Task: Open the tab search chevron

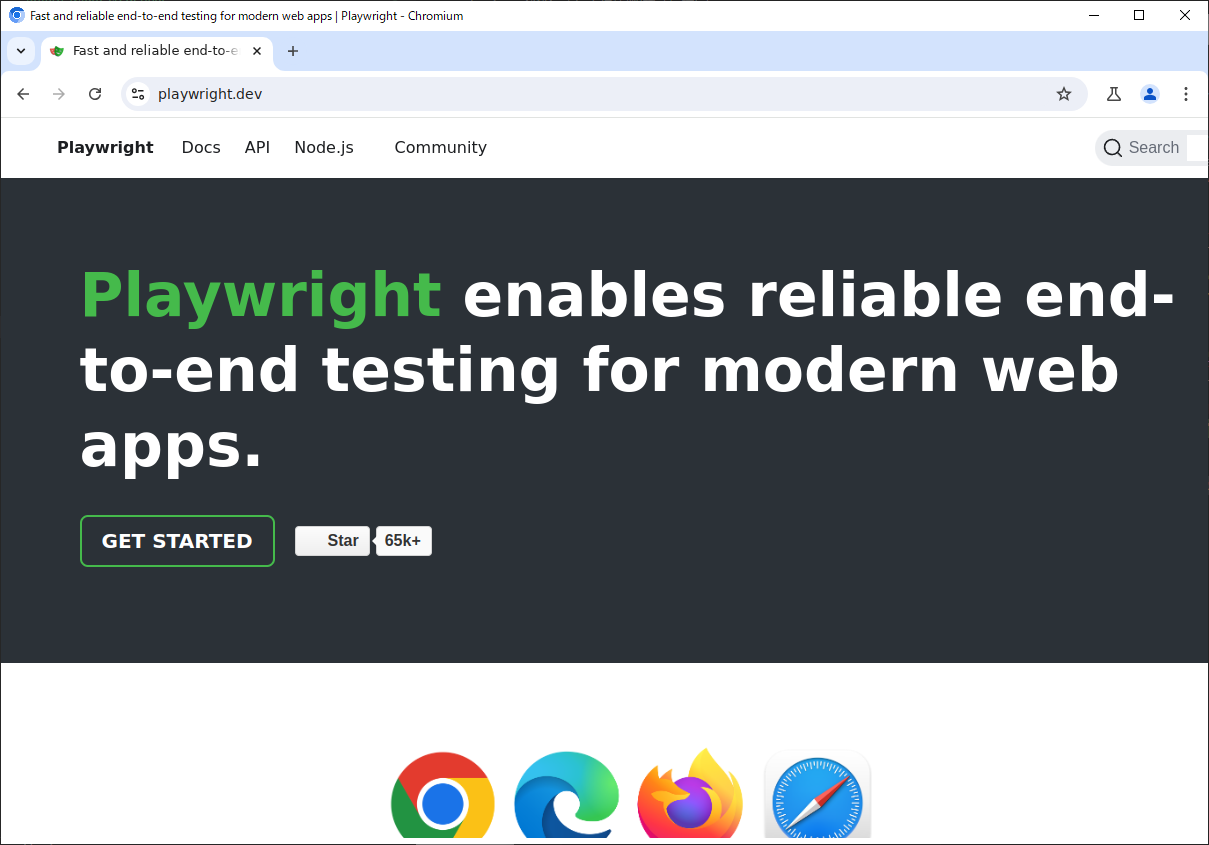Action: click(x=20, y=51)
